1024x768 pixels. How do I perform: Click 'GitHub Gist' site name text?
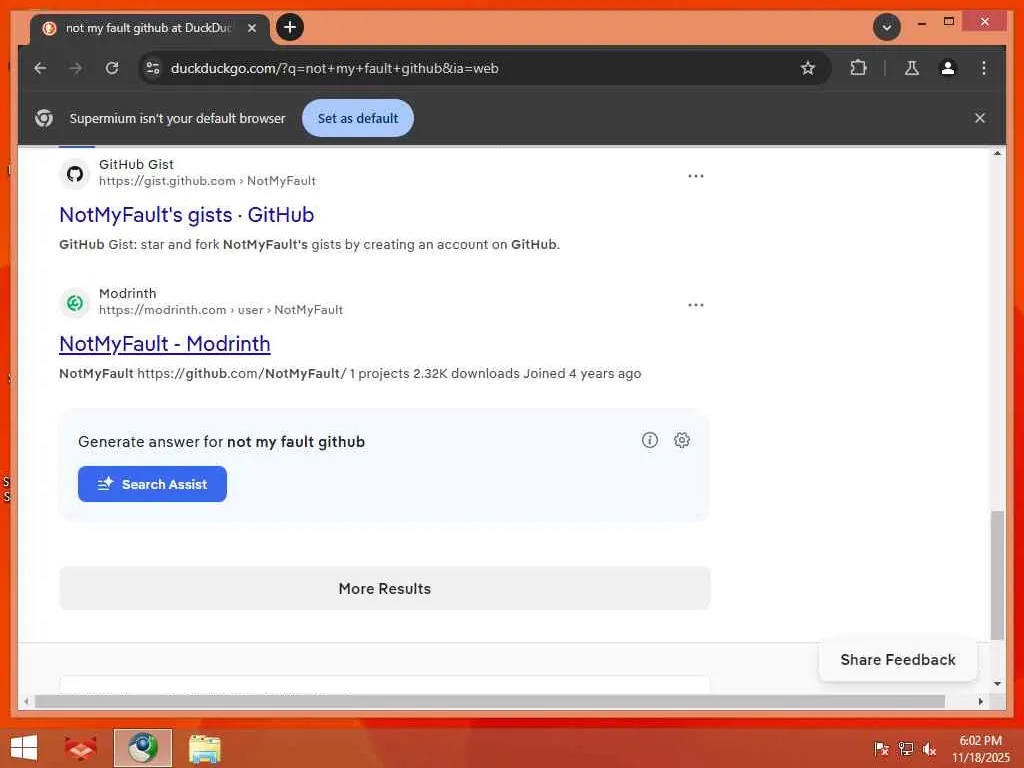tap(136, 165)
